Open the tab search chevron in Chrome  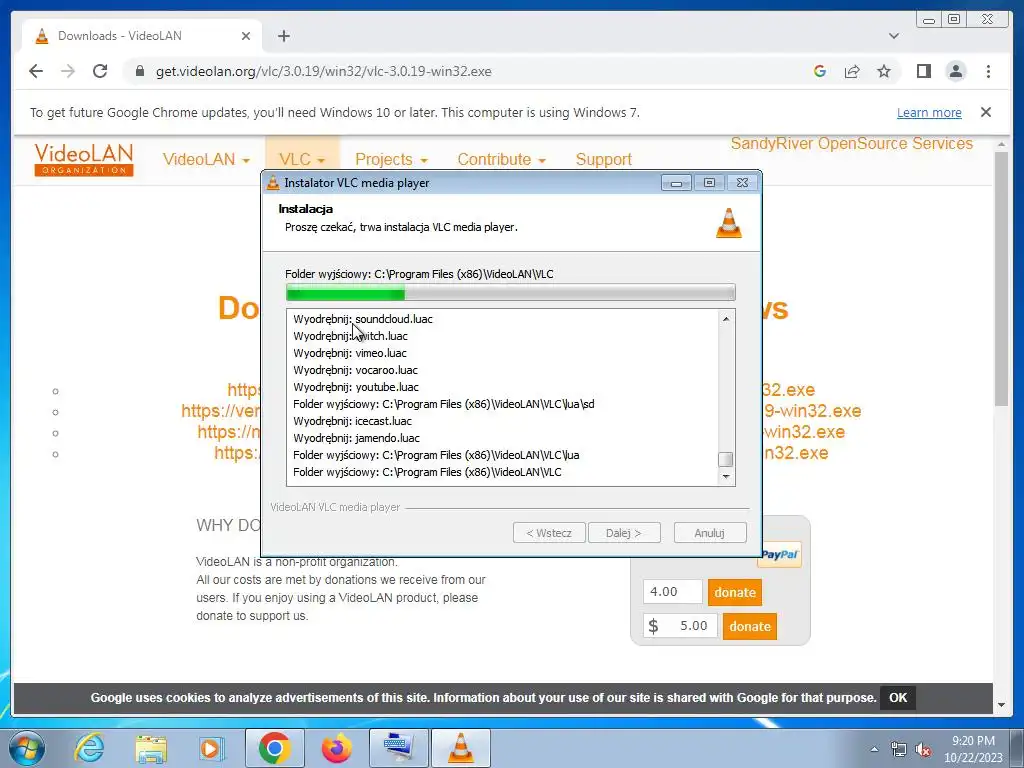[x=894, y=36]
